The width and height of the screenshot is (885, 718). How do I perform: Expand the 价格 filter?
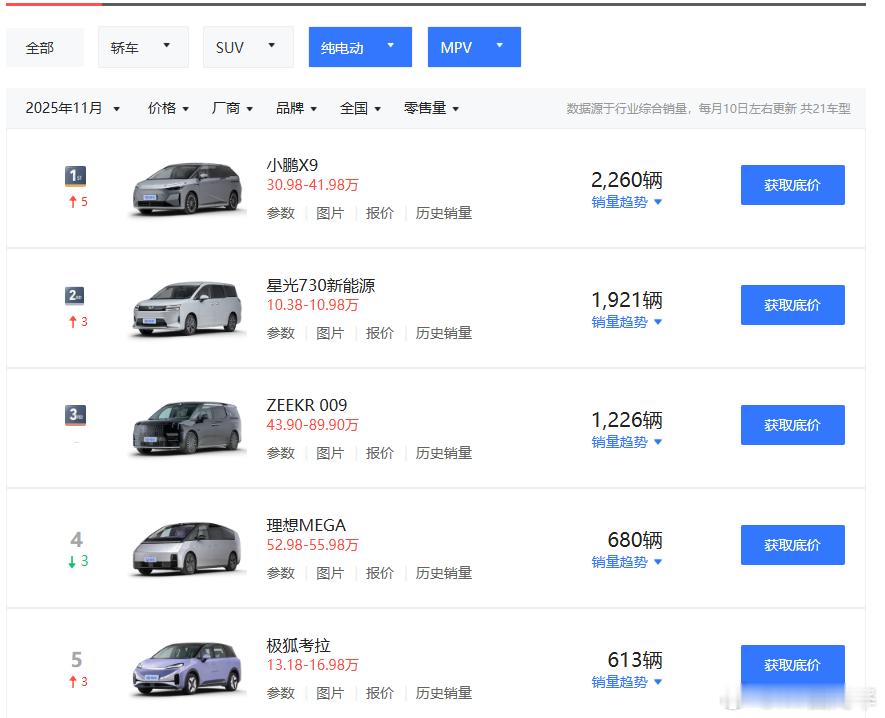coord(168,108)
